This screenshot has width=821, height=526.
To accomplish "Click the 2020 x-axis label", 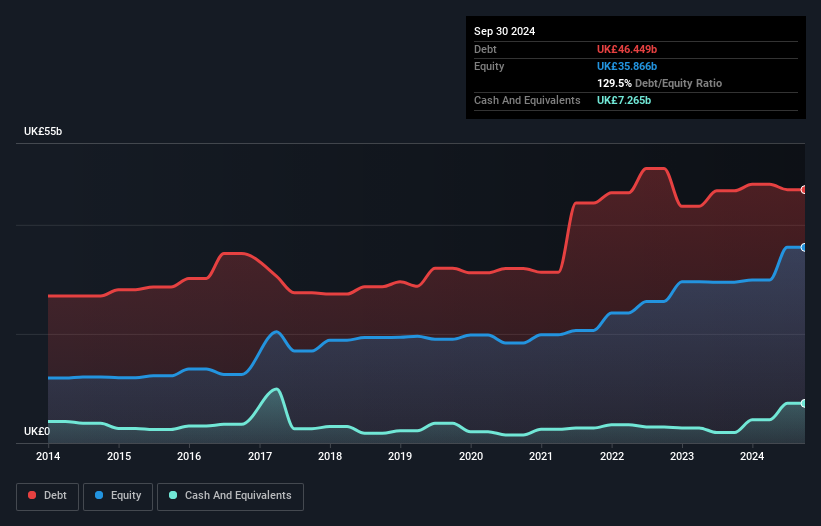I will pyautogui.click(x=471, y=456).
